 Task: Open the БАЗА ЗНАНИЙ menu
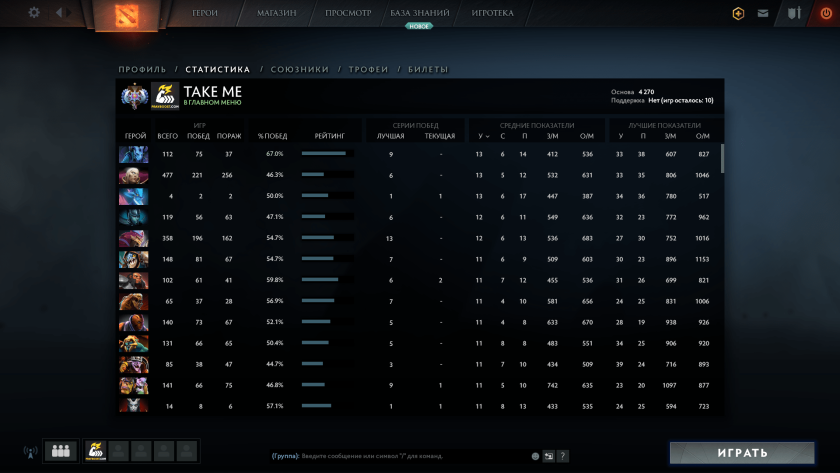(x=419, y=13)
